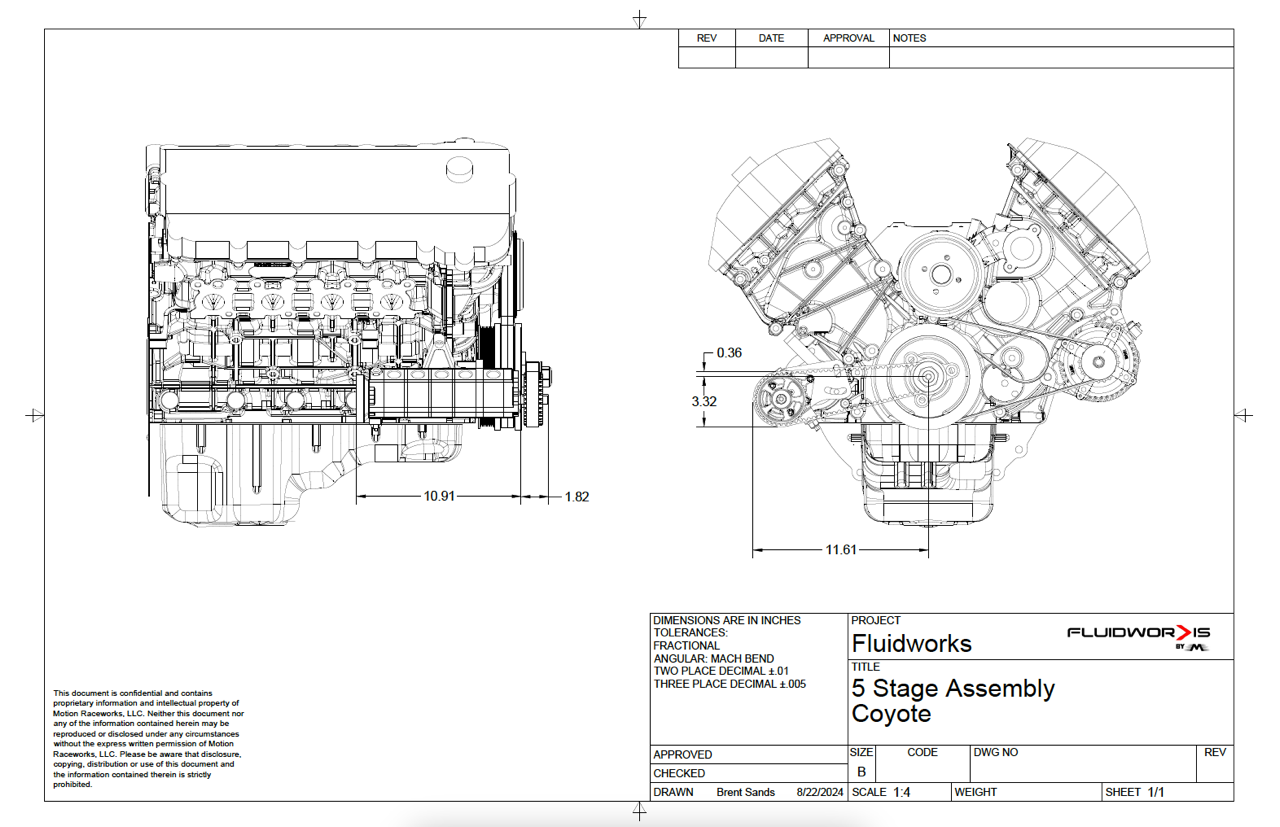Click the REV column header in revision table
Screen dimensions: 1280x827
point(707,38)
